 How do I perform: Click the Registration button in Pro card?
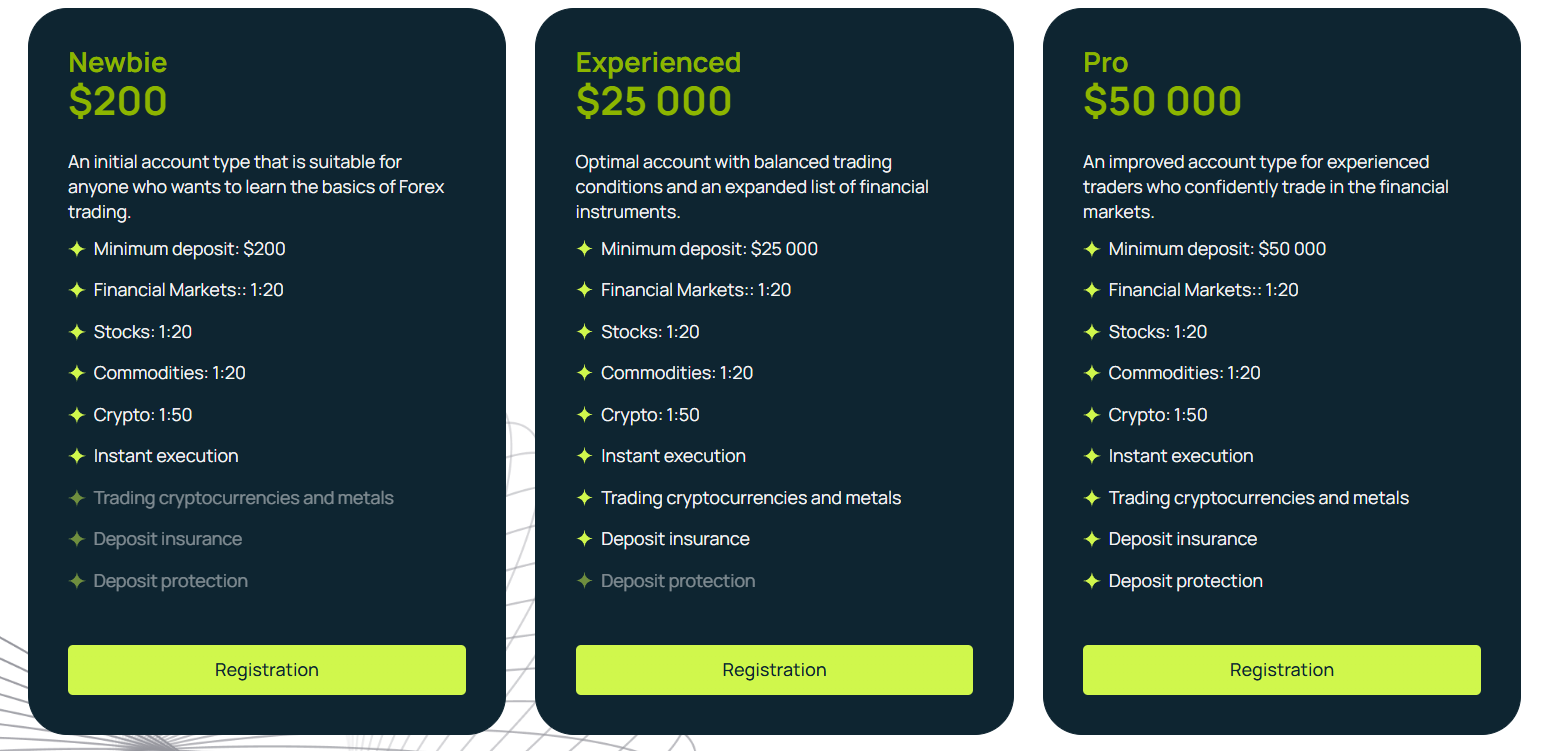tap(1282, 670)
